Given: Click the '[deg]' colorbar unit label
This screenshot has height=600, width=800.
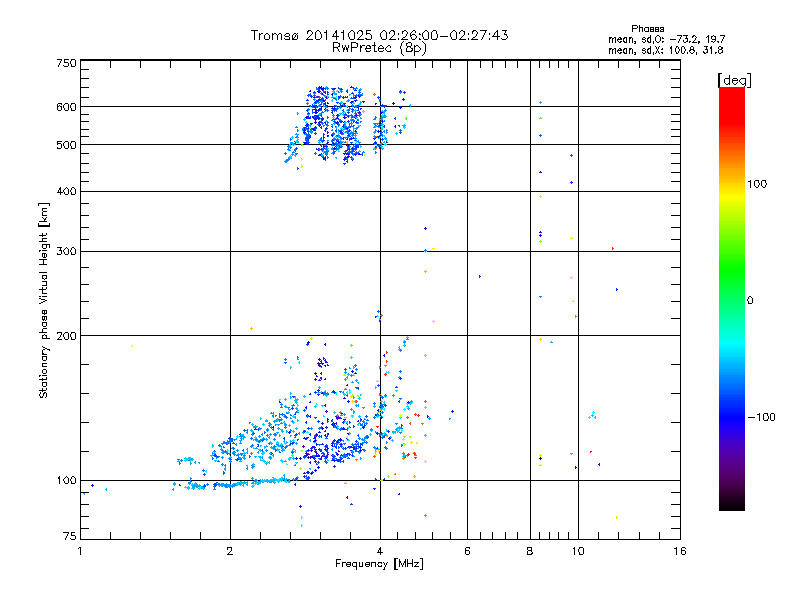Looking at the screenshot, I should (734, 80).
